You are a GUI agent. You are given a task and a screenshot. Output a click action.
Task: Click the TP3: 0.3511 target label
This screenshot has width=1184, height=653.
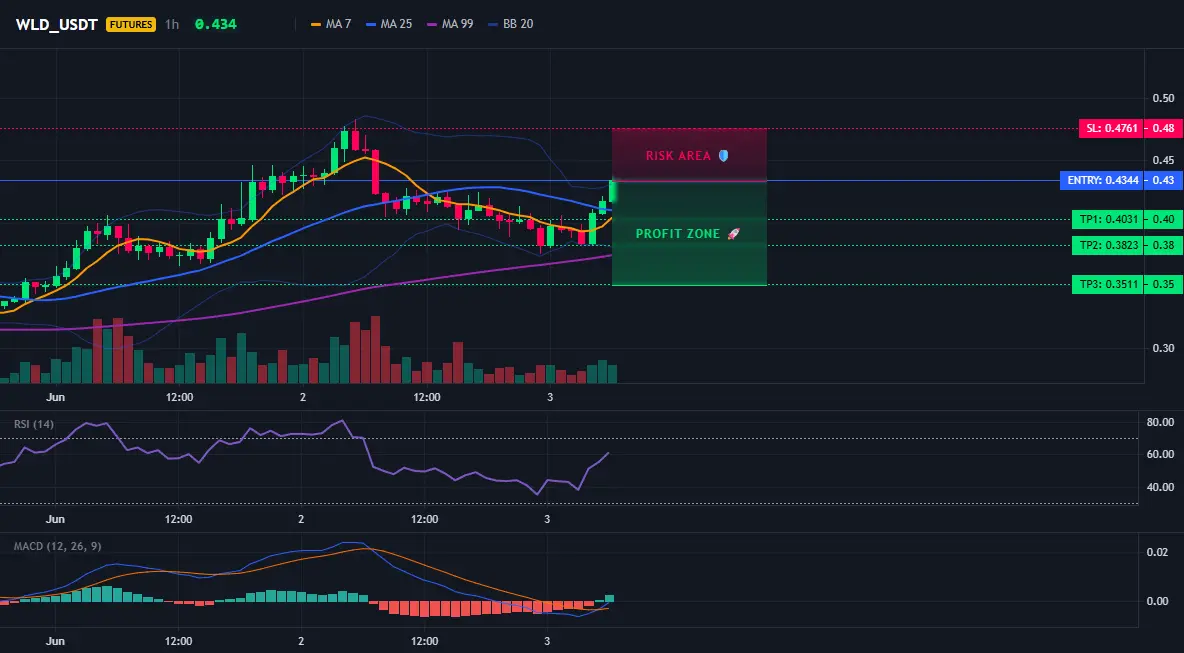pos(1107,285)
